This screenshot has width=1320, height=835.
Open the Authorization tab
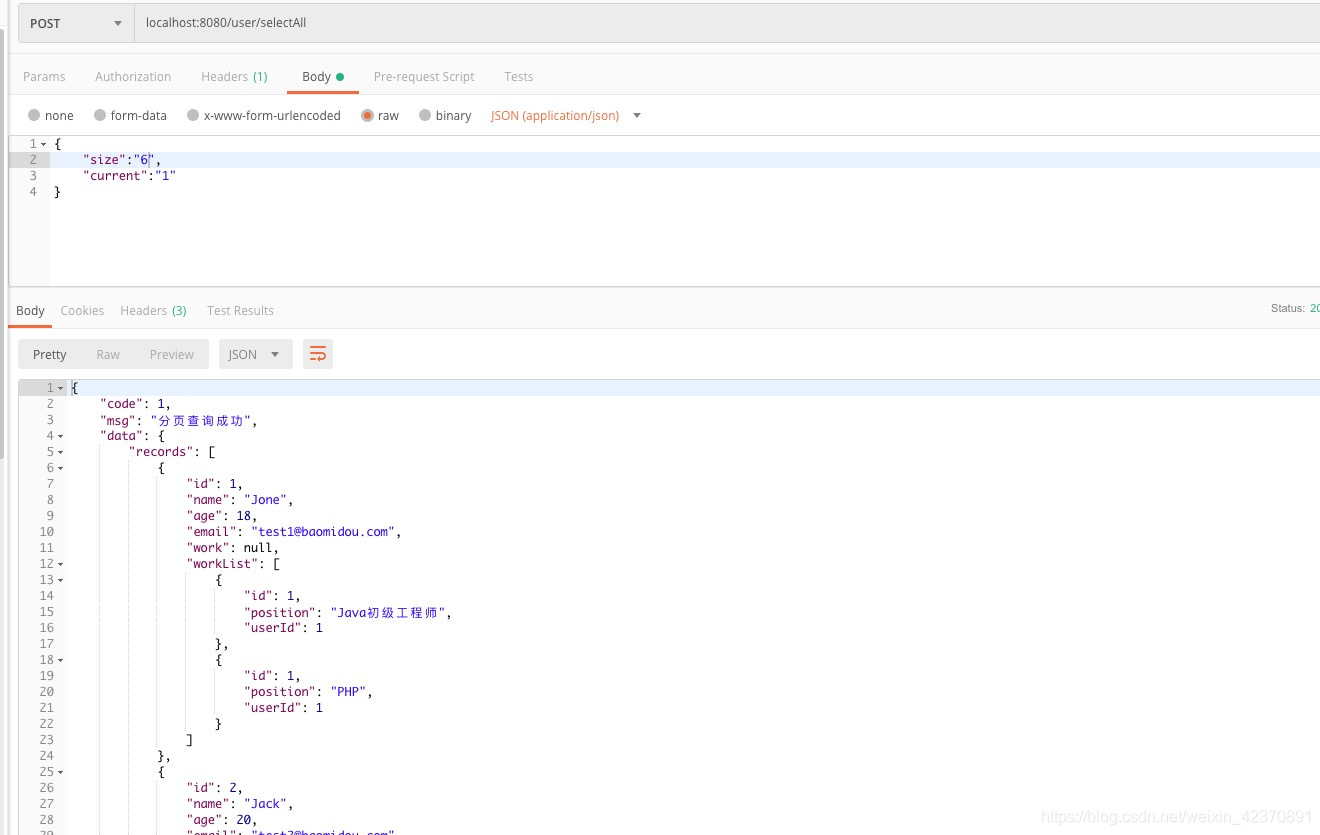[133, 77]
